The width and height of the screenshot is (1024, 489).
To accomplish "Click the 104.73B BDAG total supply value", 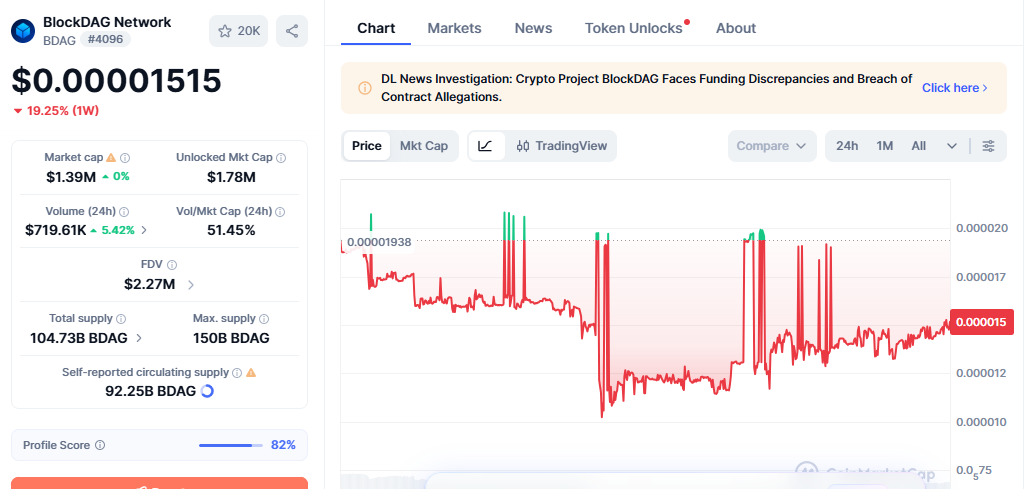I will pos(80,338).
